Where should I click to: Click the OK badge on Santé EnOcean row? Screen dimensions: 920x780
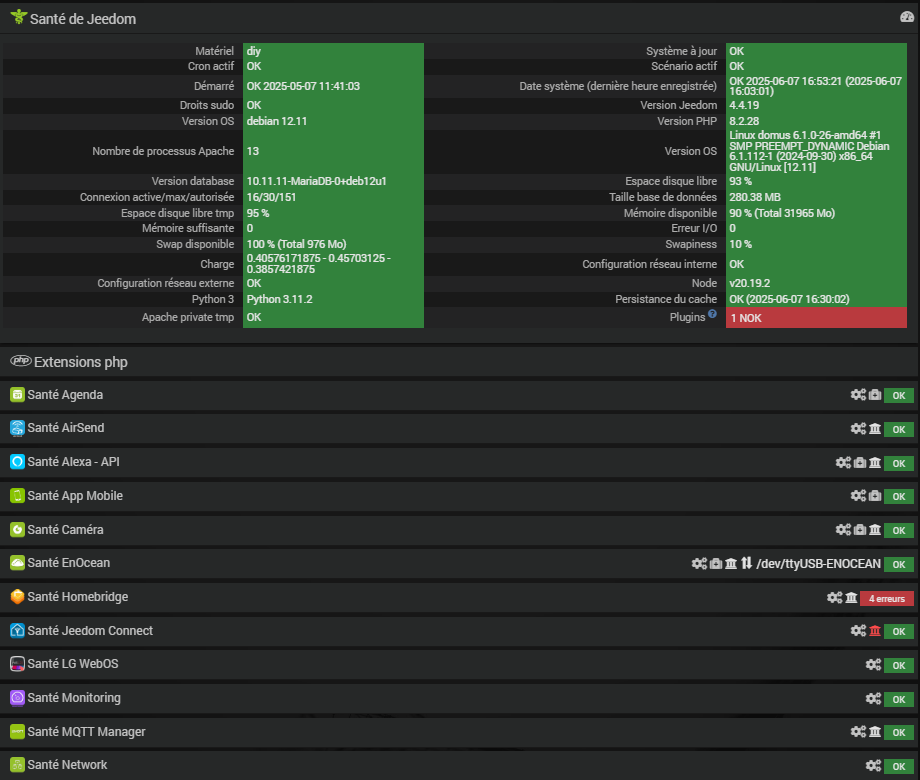point(899,565)
